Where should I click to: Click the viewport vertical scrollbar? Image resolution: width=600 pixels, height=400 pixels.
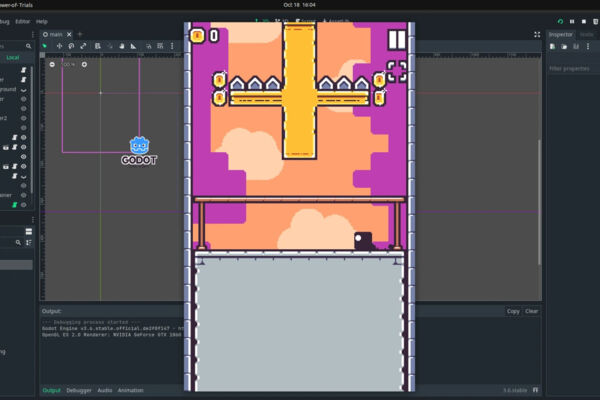[540, 202]
